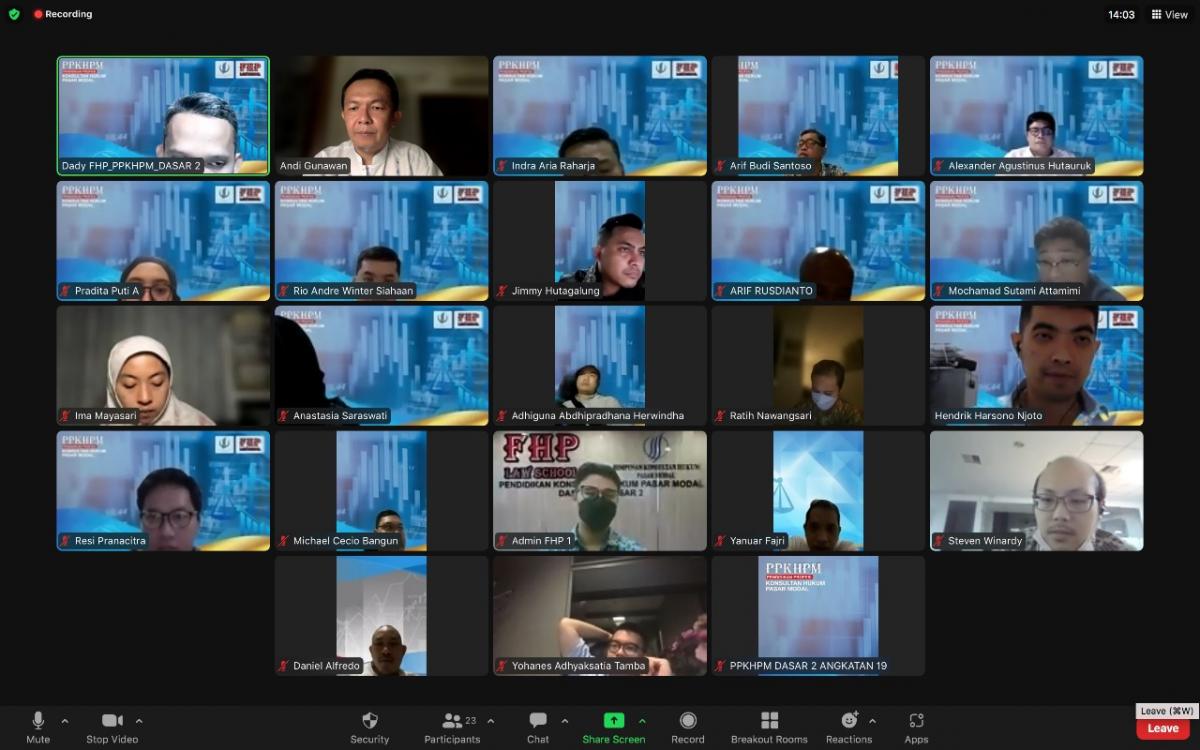Click the red Leave button
Screen dimensions: 1200x750
pyautogui.click(x=1162, y=729)
